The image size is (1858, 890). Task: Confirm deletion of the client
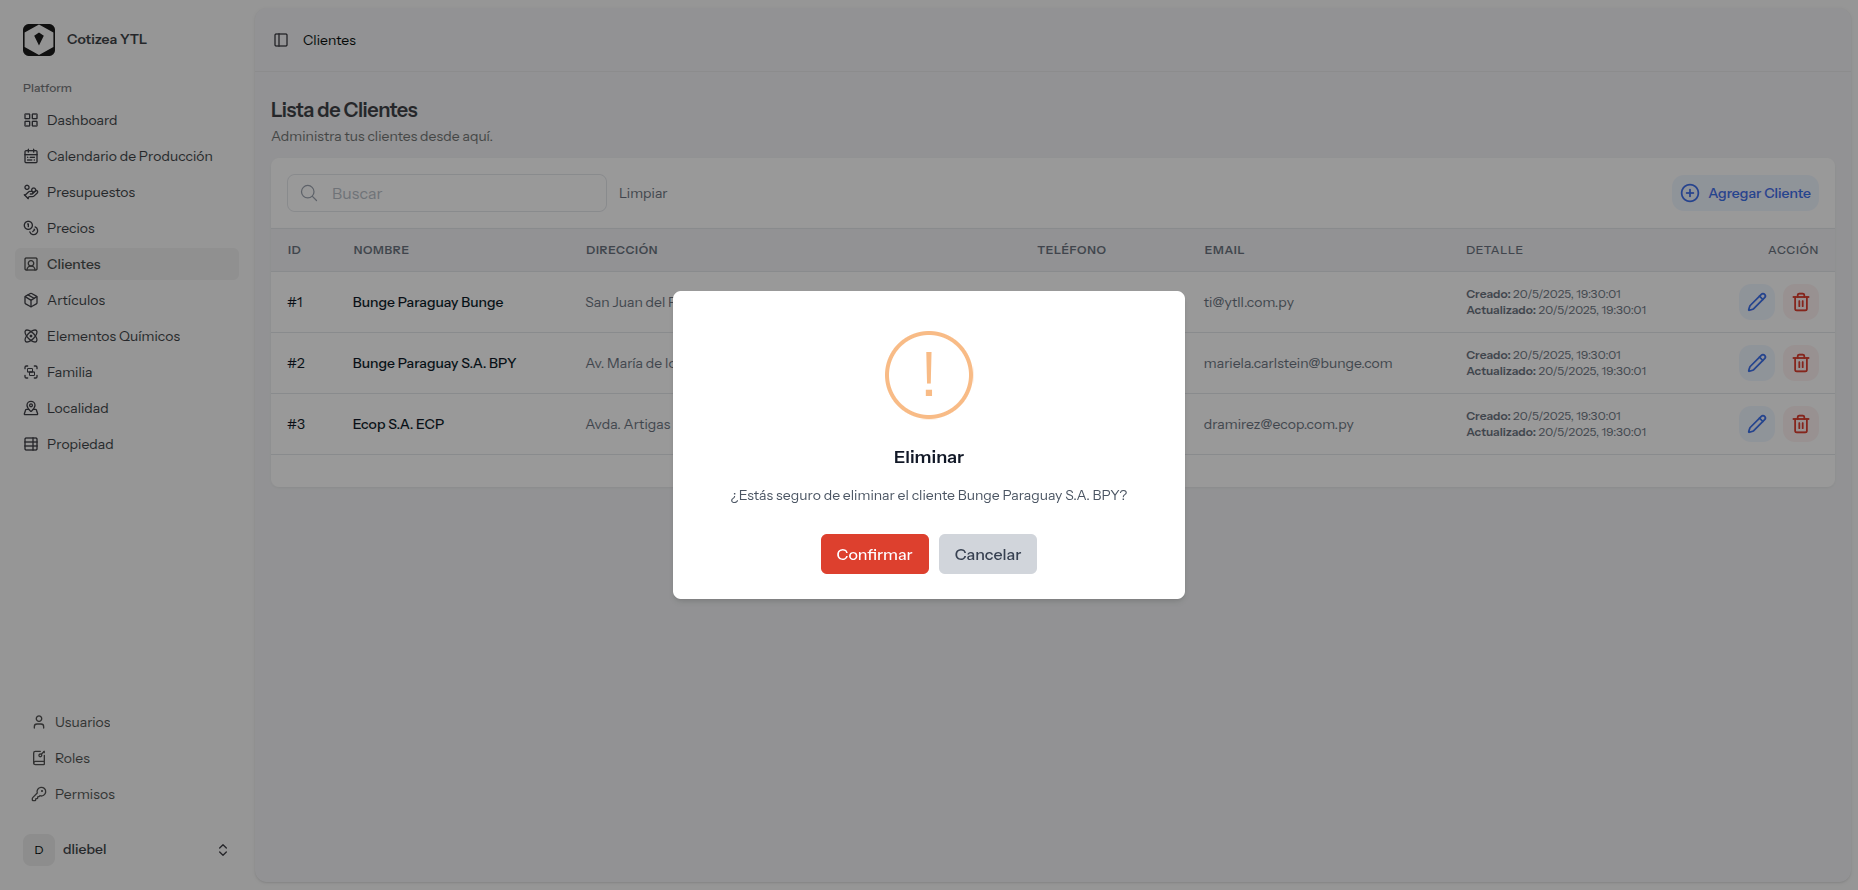[x=874, y=554]
